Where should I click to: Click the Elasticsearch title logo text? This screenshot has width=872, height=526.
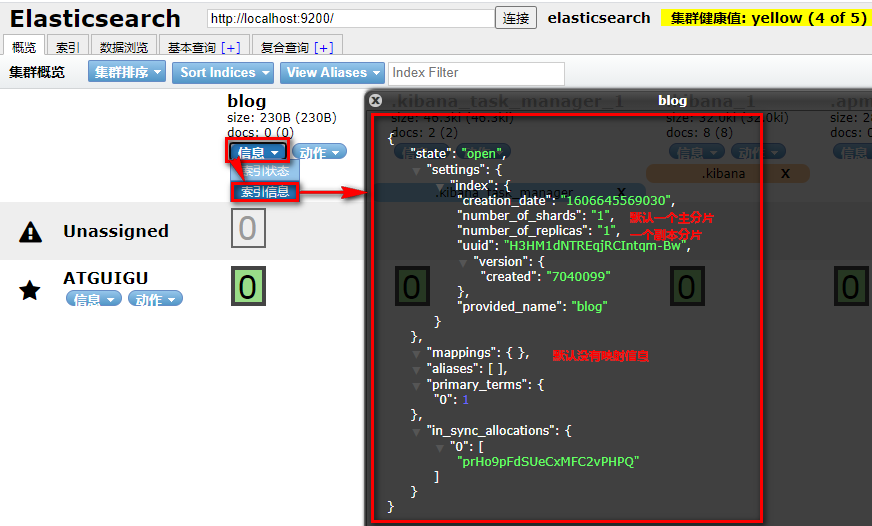point(95,18)
